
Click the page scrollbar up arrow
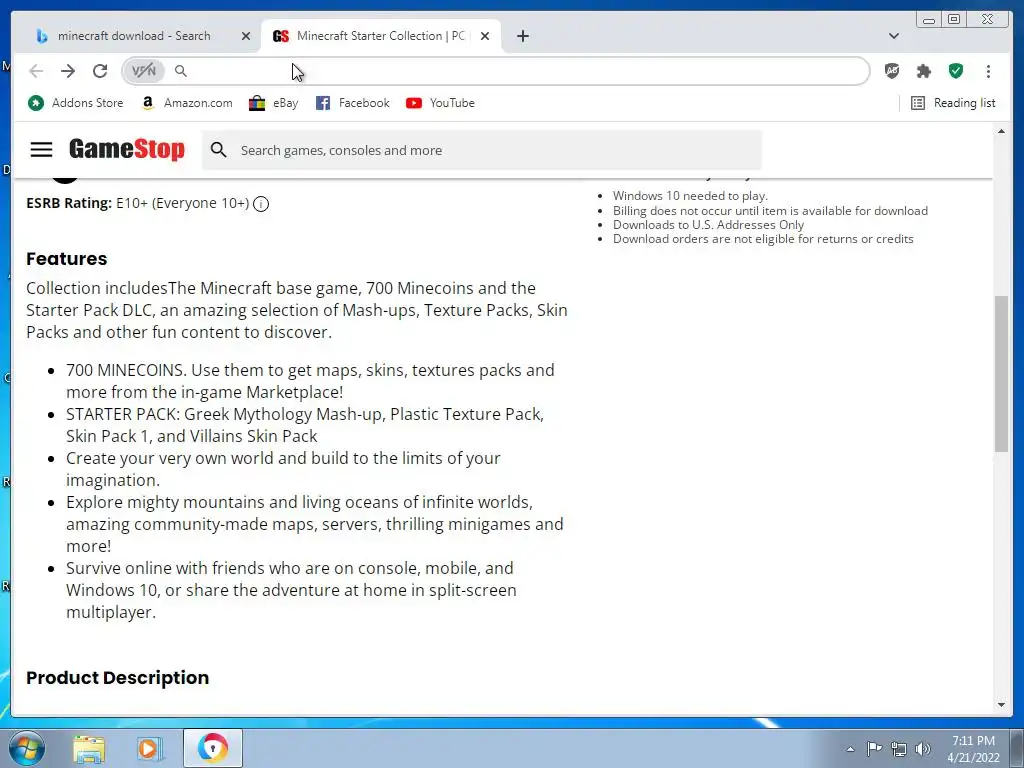tap(1001, 131)
